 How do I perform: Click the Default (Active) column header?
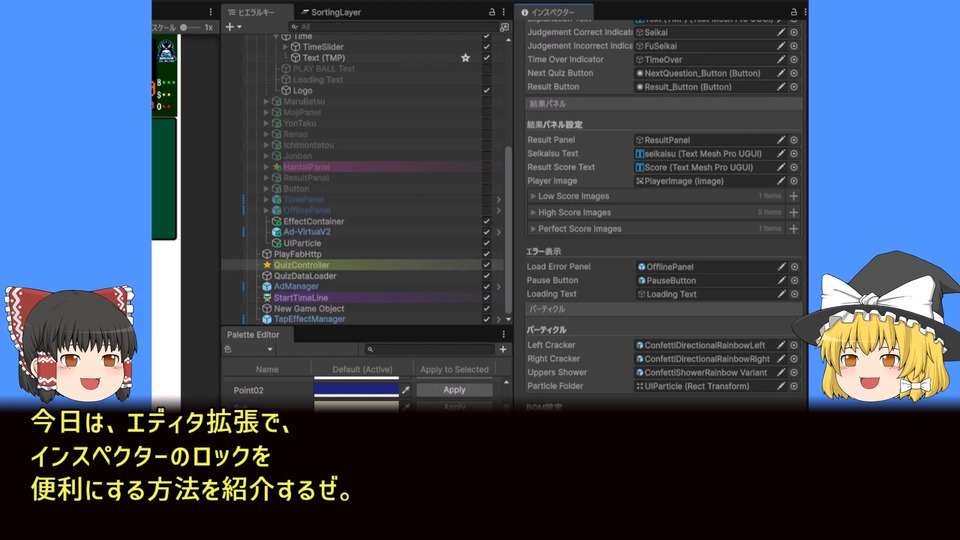click(x=362, y=369)
